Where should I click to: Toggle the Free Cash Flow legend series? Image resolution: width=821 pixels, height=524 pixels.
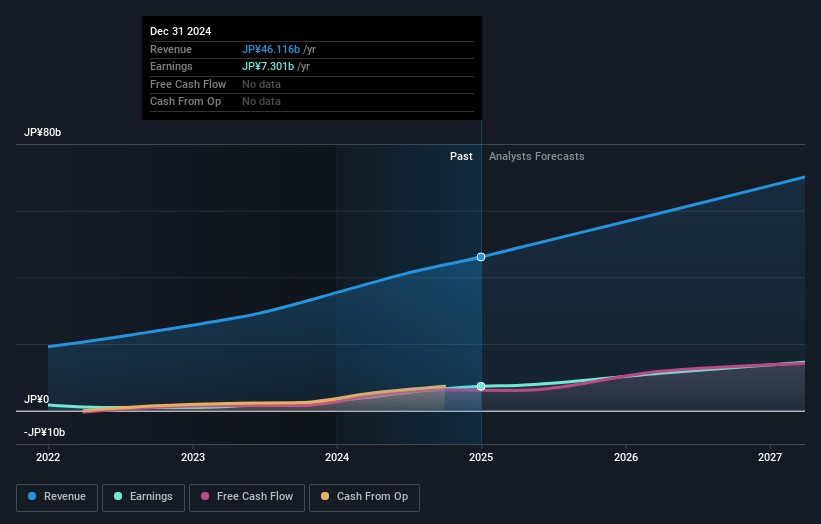tap(247, 497)
